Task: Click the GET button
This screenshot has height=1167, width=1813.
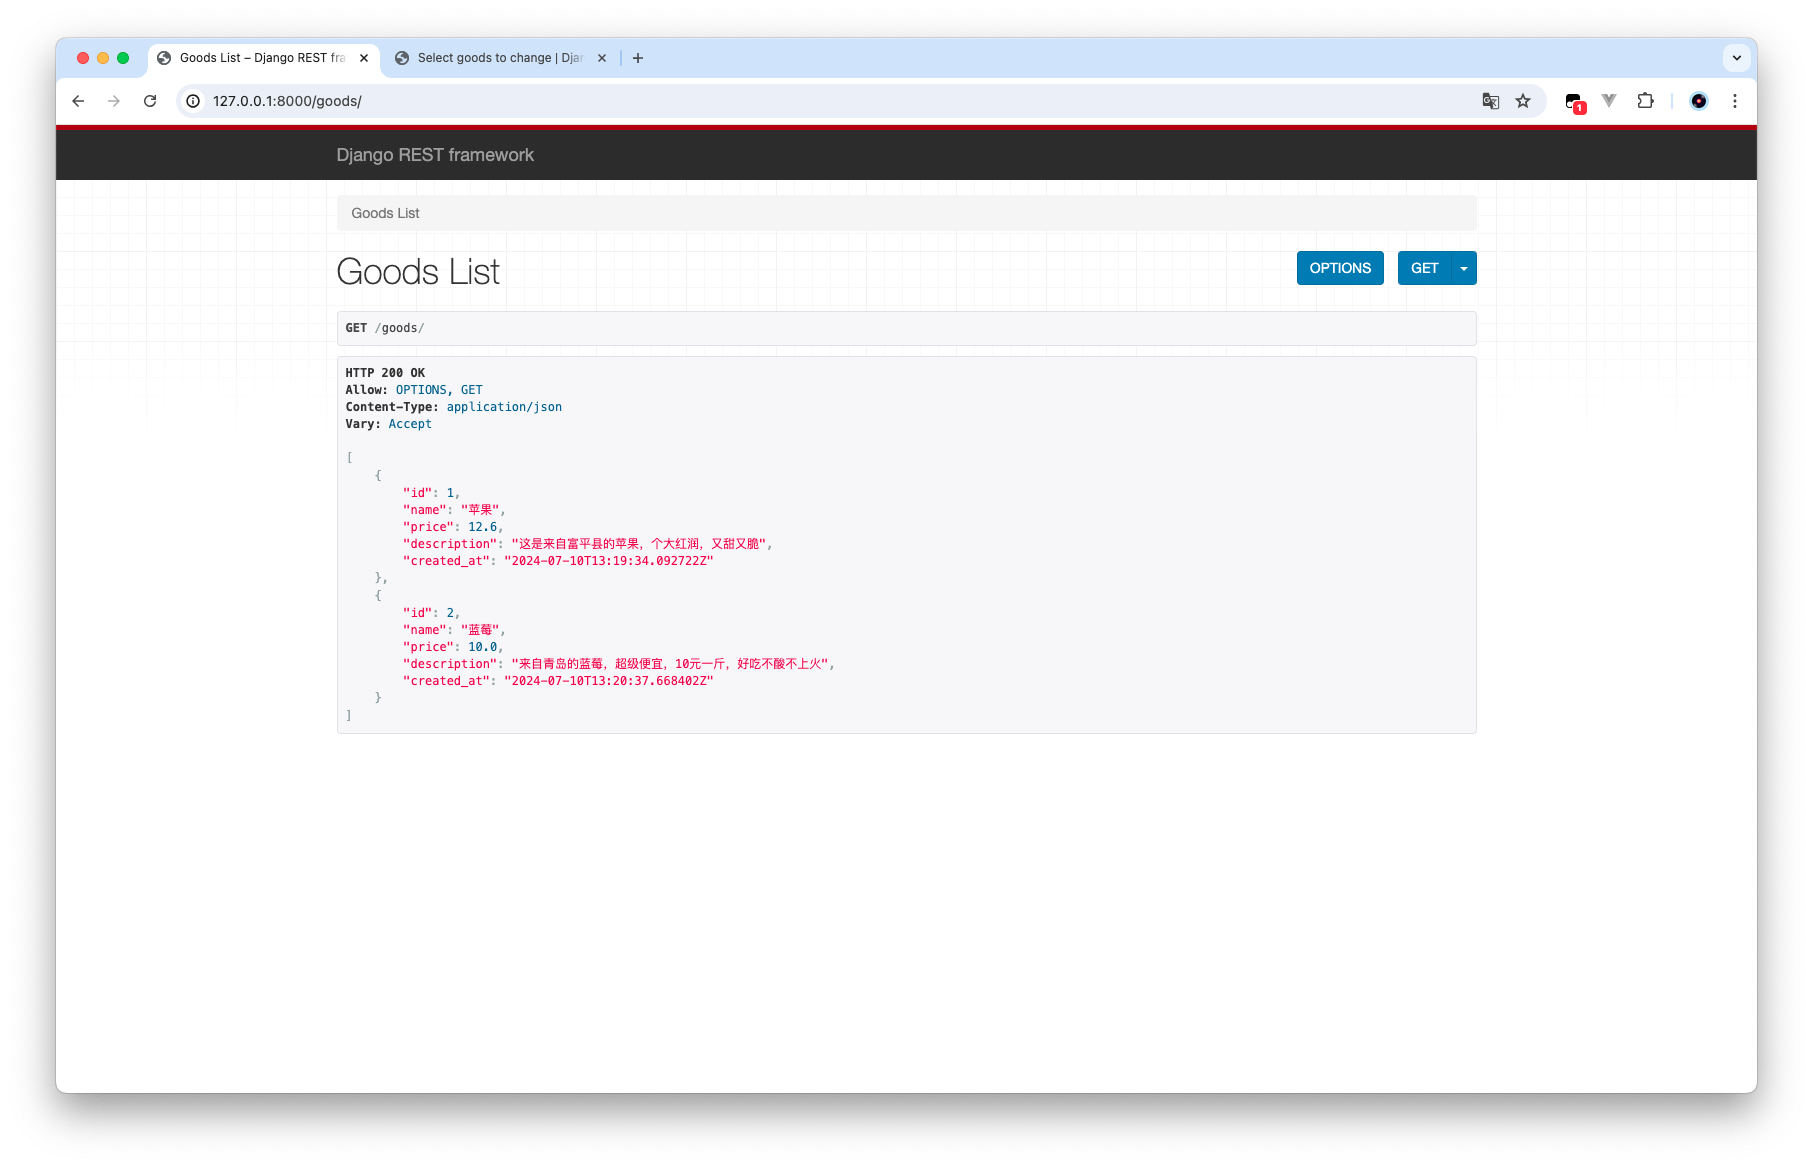Action: click(x=1424, y=268)
